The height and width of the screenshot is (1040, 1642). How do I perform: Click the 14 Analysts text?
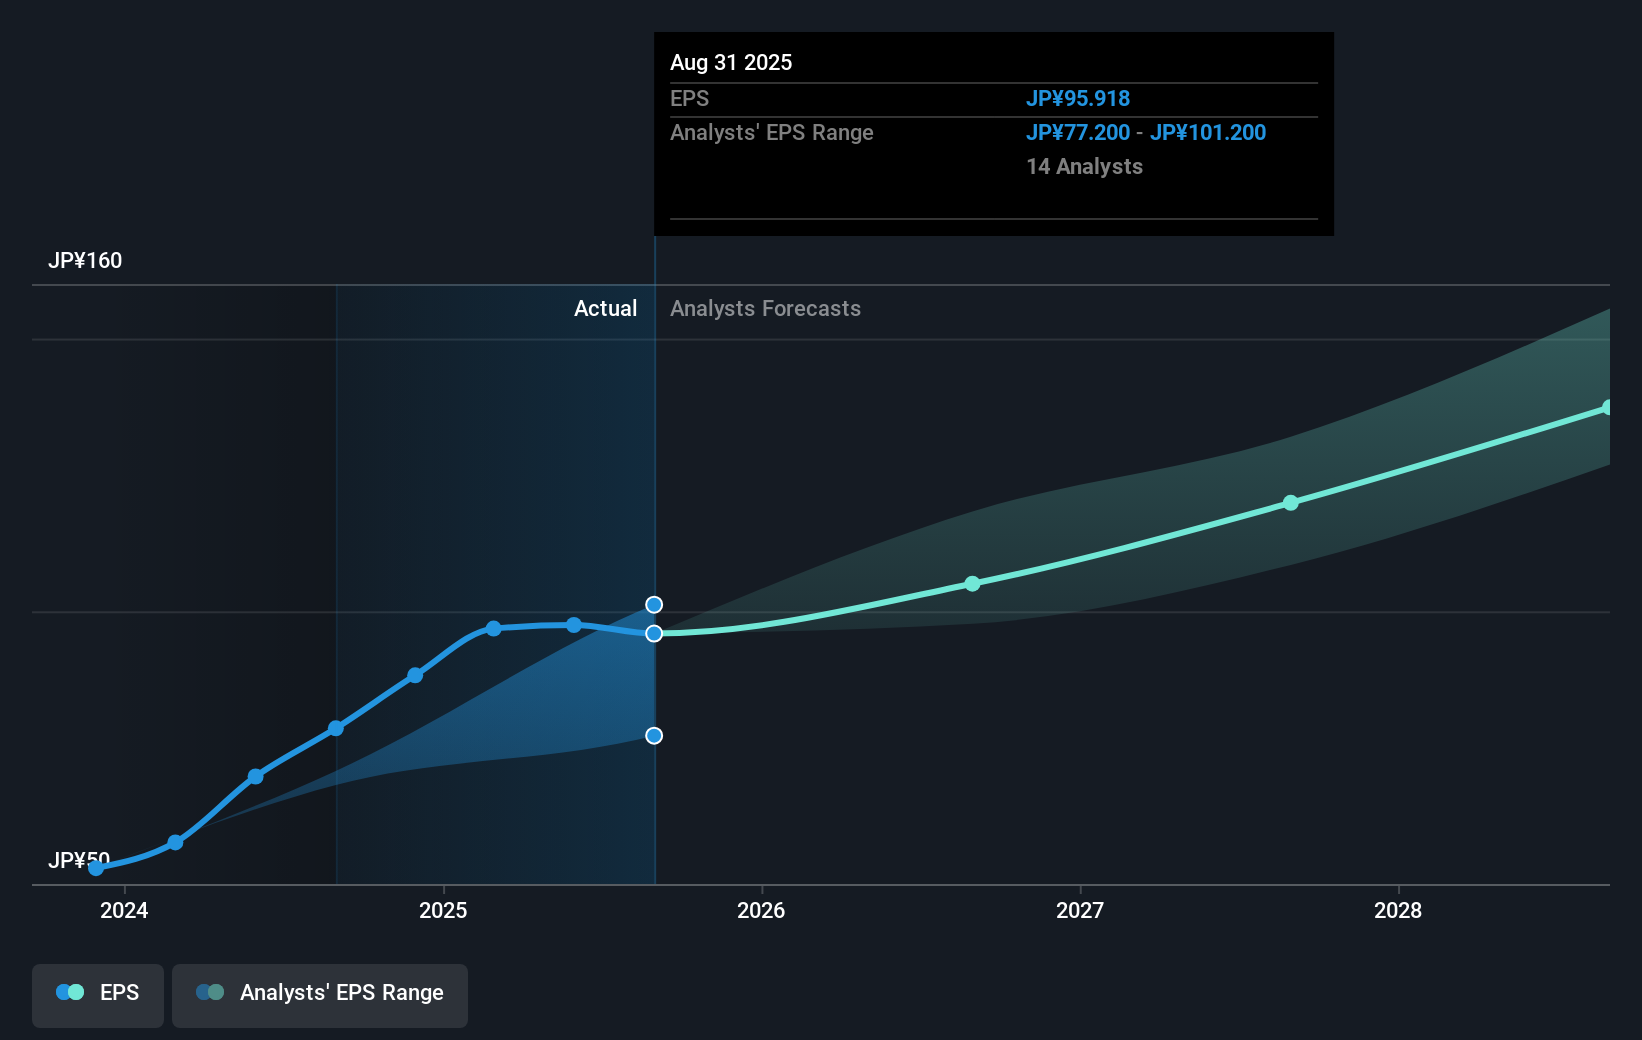(1083, 167)
